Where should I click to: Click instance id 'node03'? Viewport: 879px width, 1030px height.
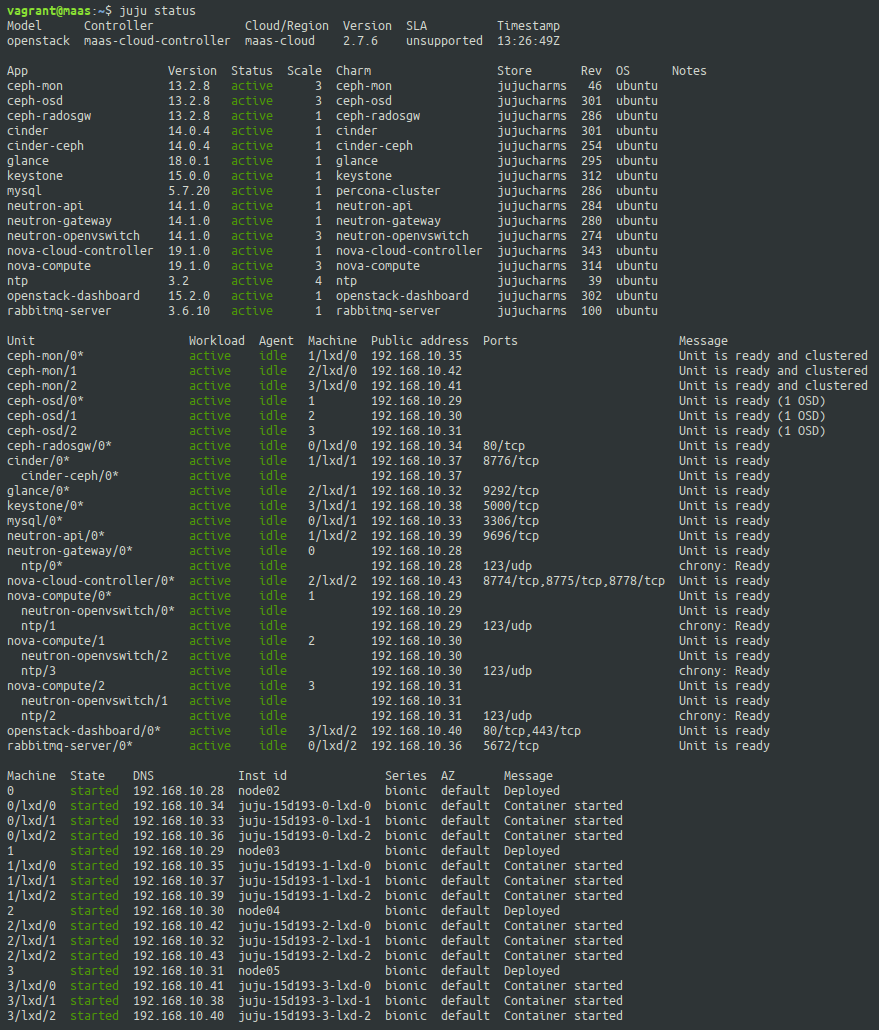click(x=259, y=851)
